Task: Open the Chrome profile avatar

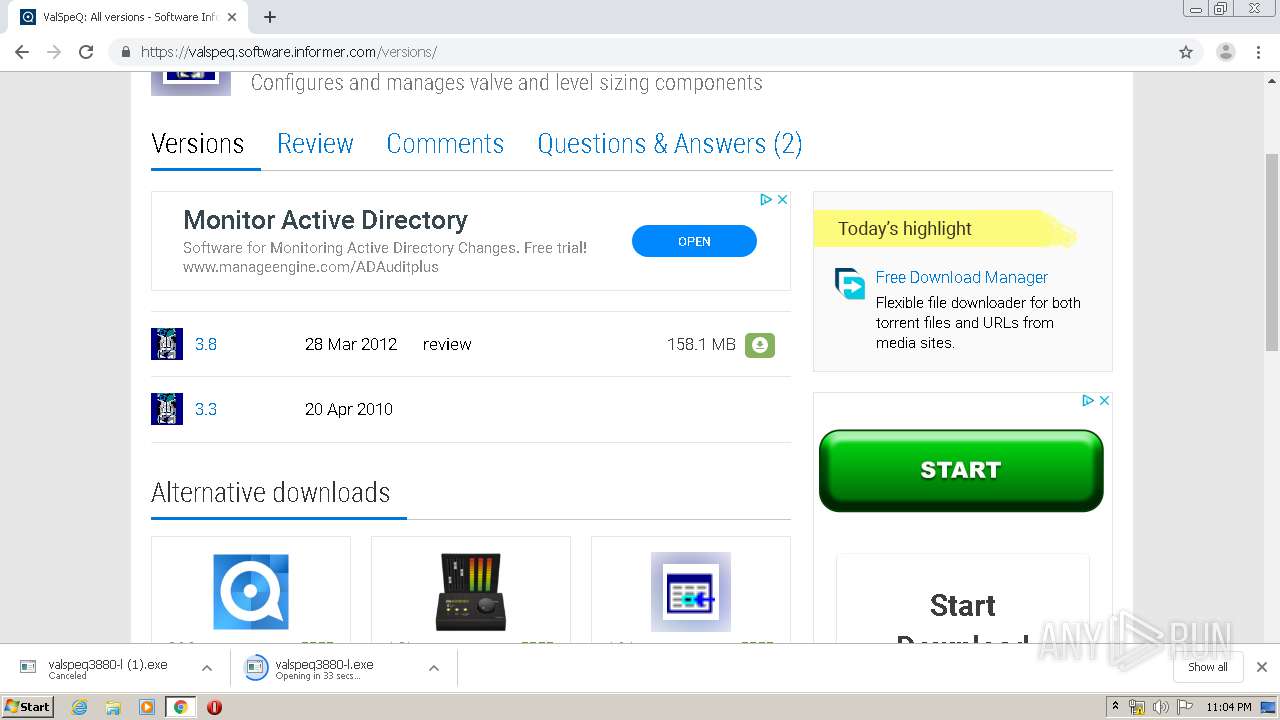Action: tap(1225, 52)
